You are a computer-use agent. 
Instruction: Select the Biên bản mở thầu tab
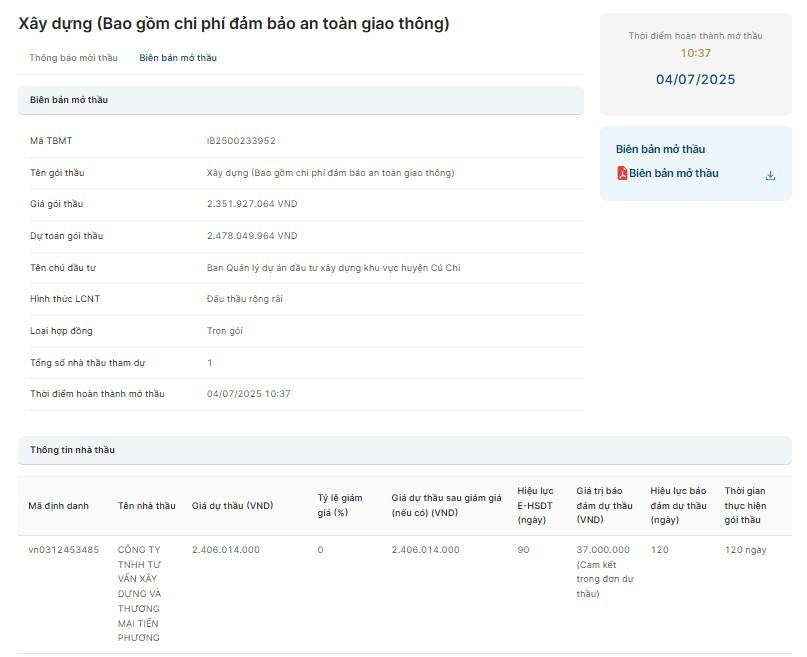click(x=178, y=58)
